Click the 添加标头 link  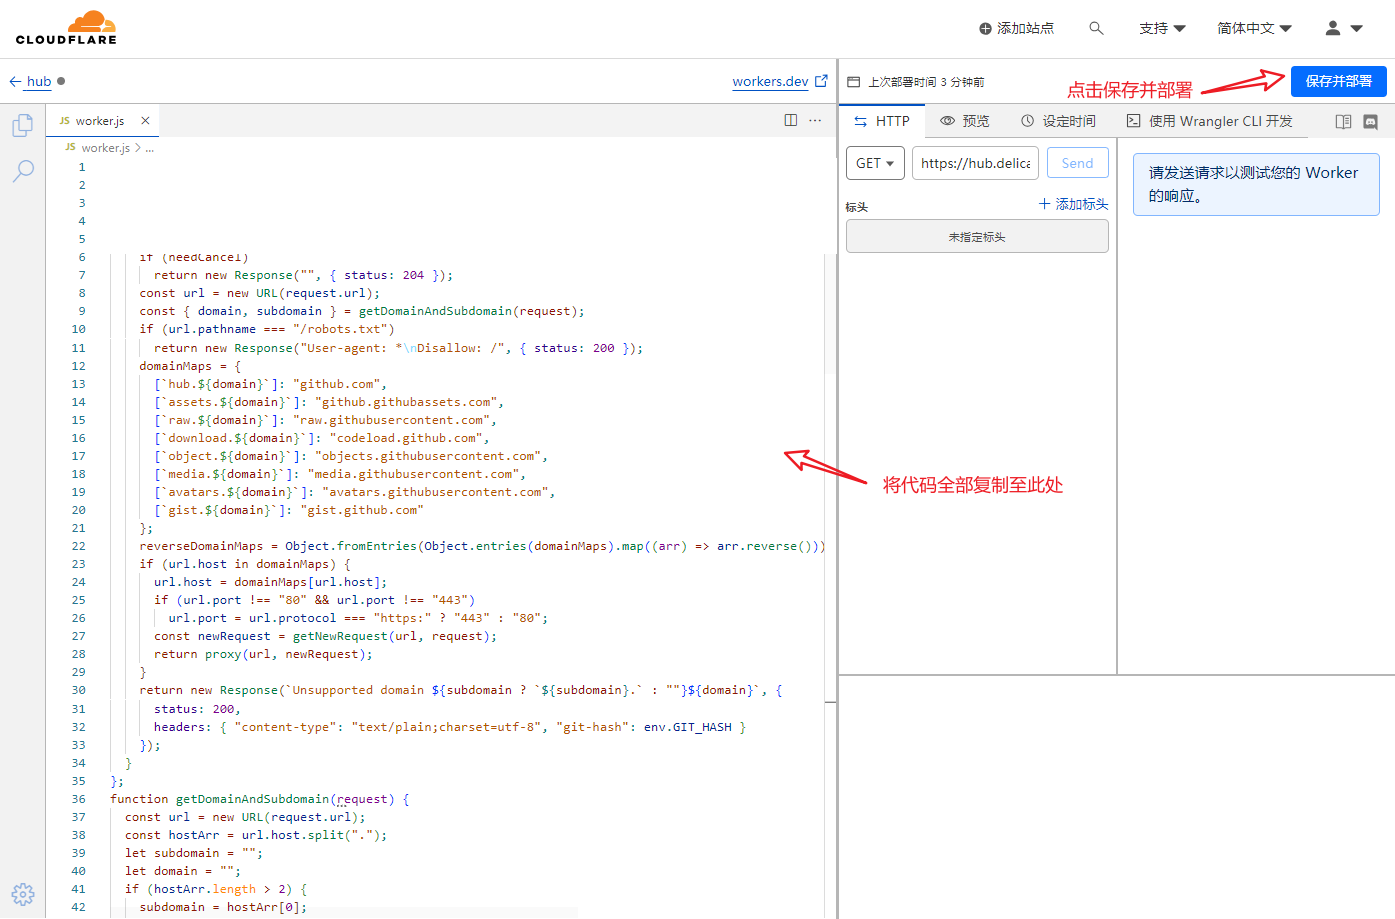tap(1073, 204)
